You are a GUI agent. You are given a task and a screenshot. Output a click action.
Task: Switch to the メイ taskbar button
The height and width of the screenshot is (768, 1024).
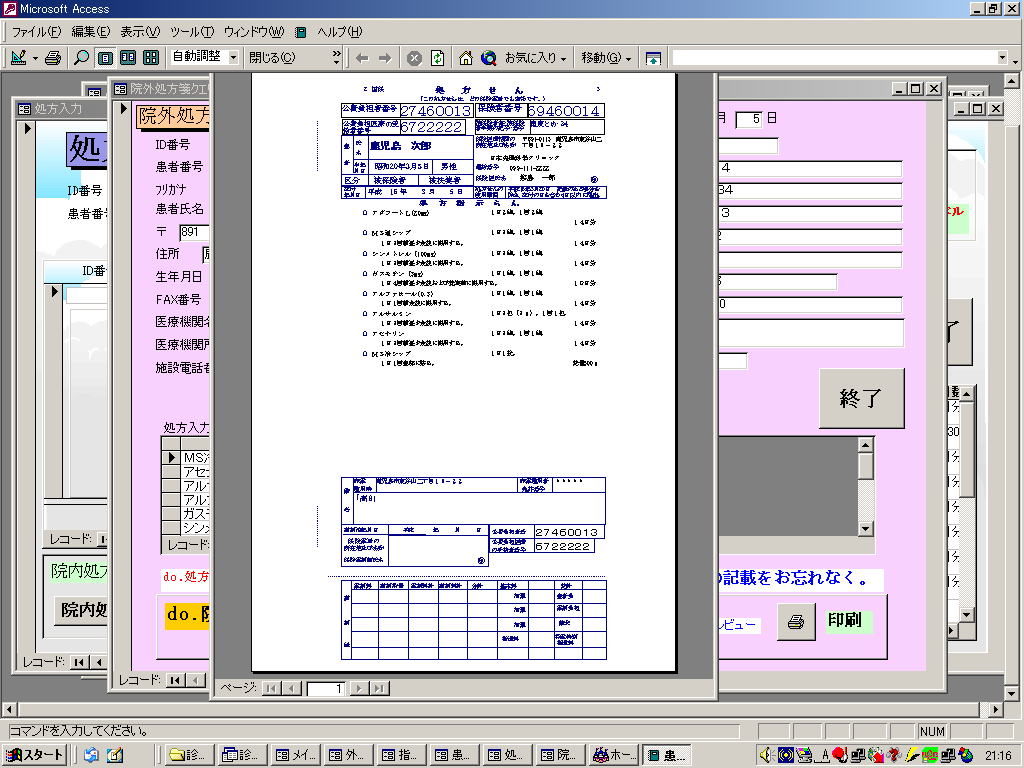(294, 755)
